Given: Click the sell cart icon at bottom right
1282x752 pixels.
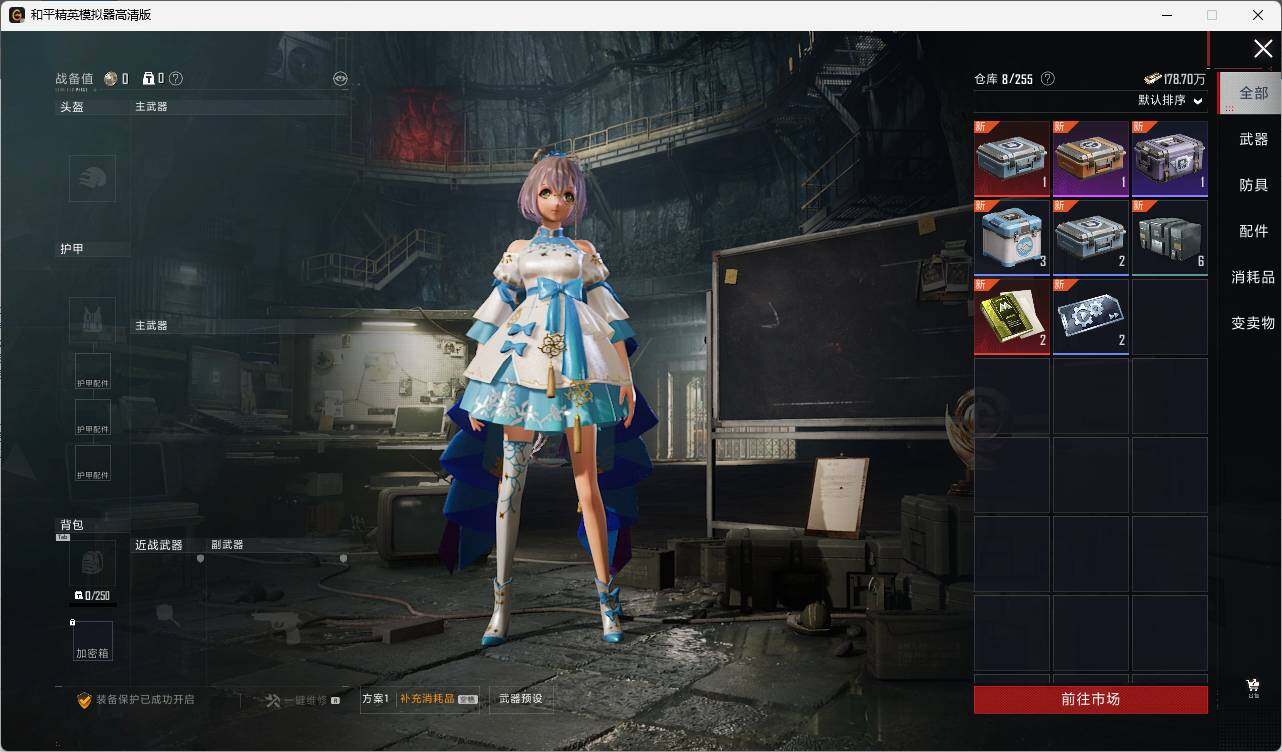Looking at the screenshot, I should (1253, 687).
